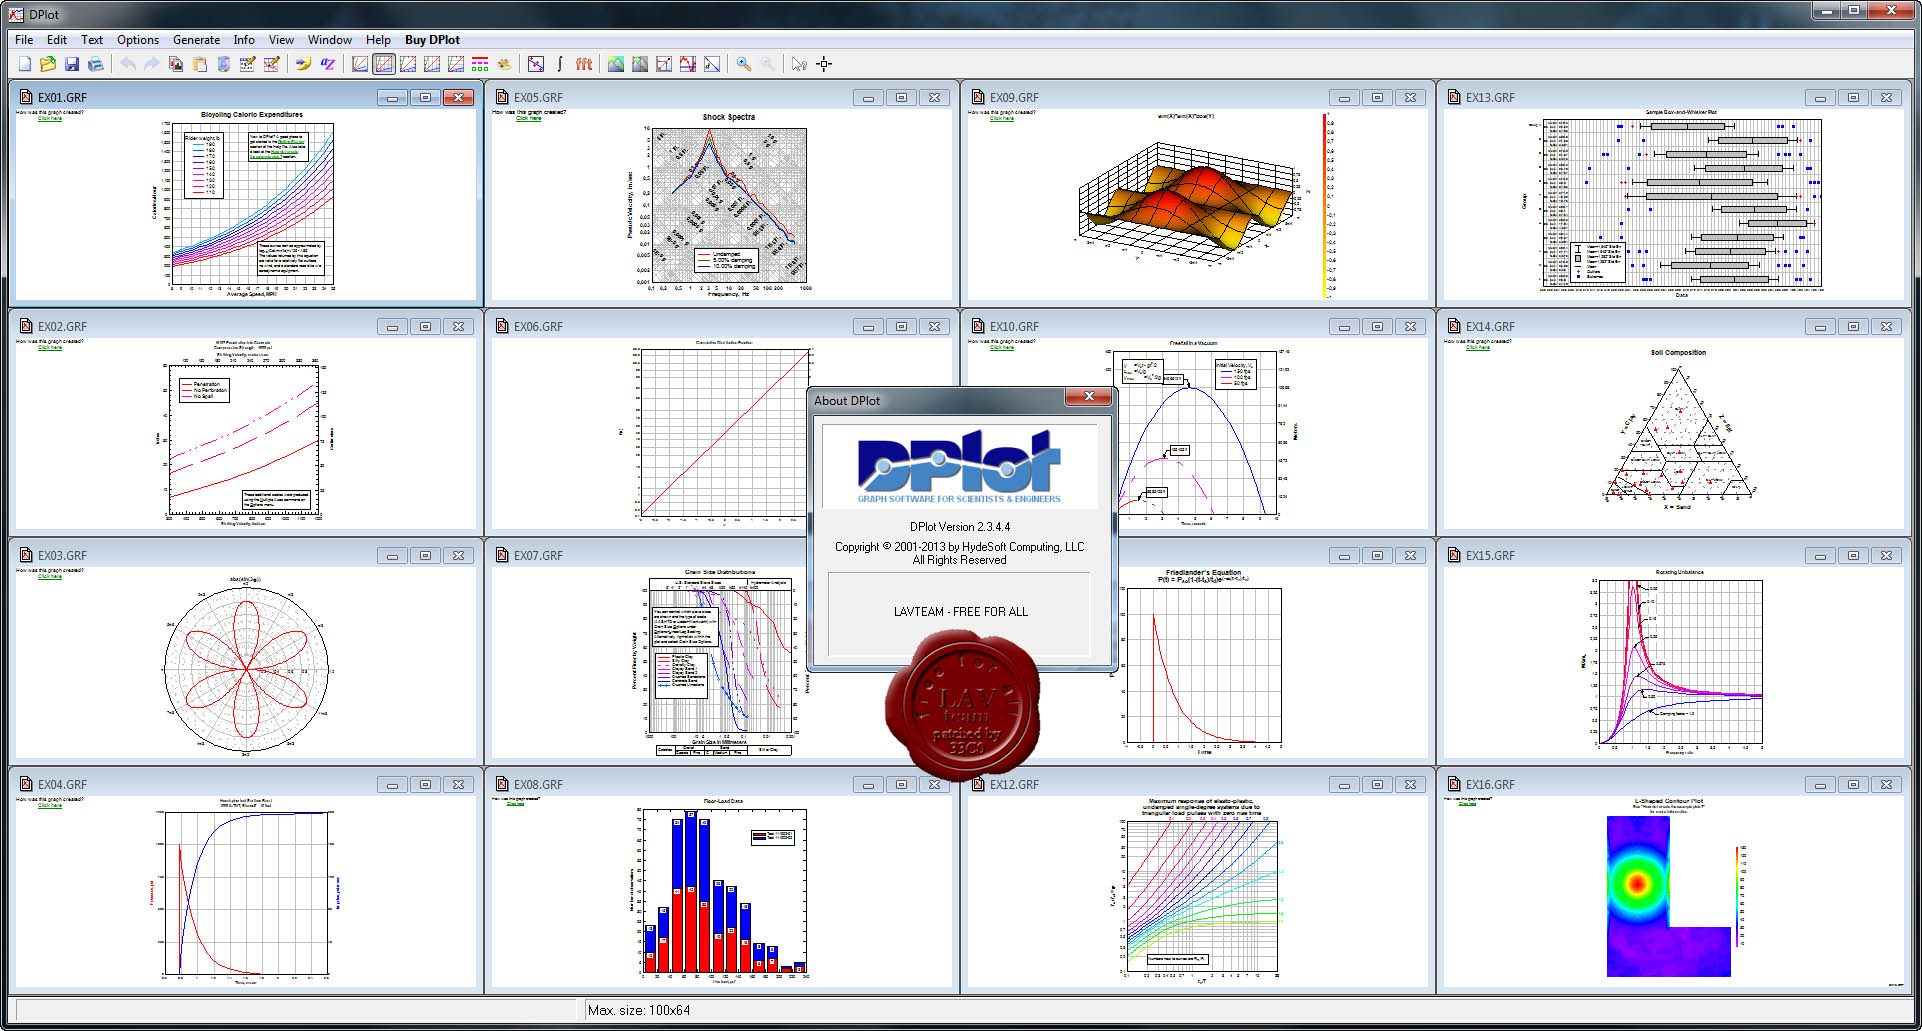Click the Buy DPlot menu item
The height and width of the screenshot is (1031, 1922).
coord(432,40)
